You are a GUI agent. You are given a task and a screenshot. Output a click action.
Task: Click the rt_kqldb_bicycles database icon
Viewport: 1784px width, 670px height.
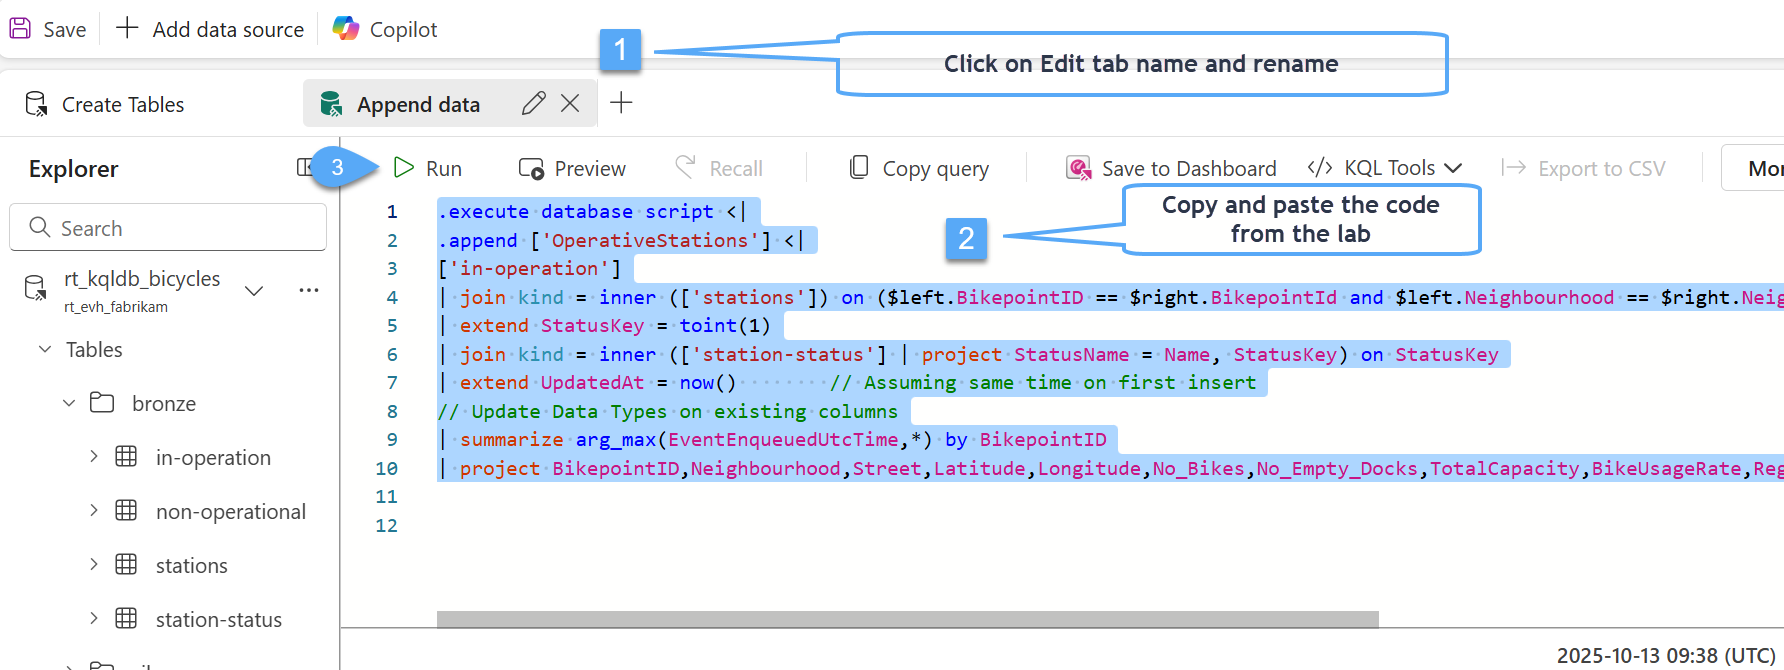click(x=35, y=288)
